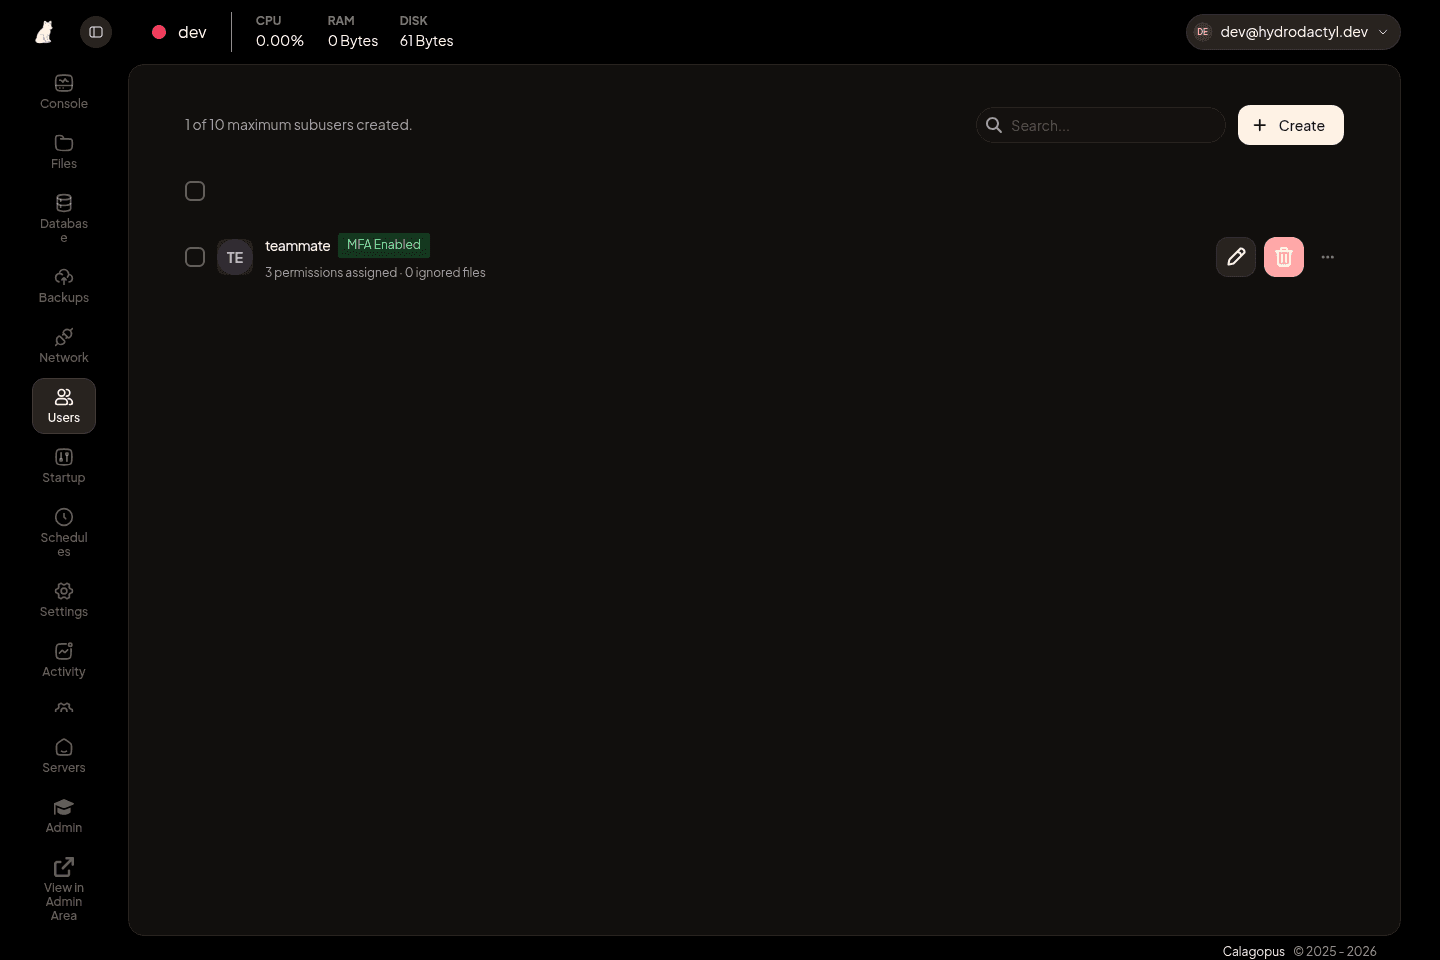Click the RAM 0 Bytes stat
Screen dimensions: 1440x960
pyautogui.click(x=353, y=32)
